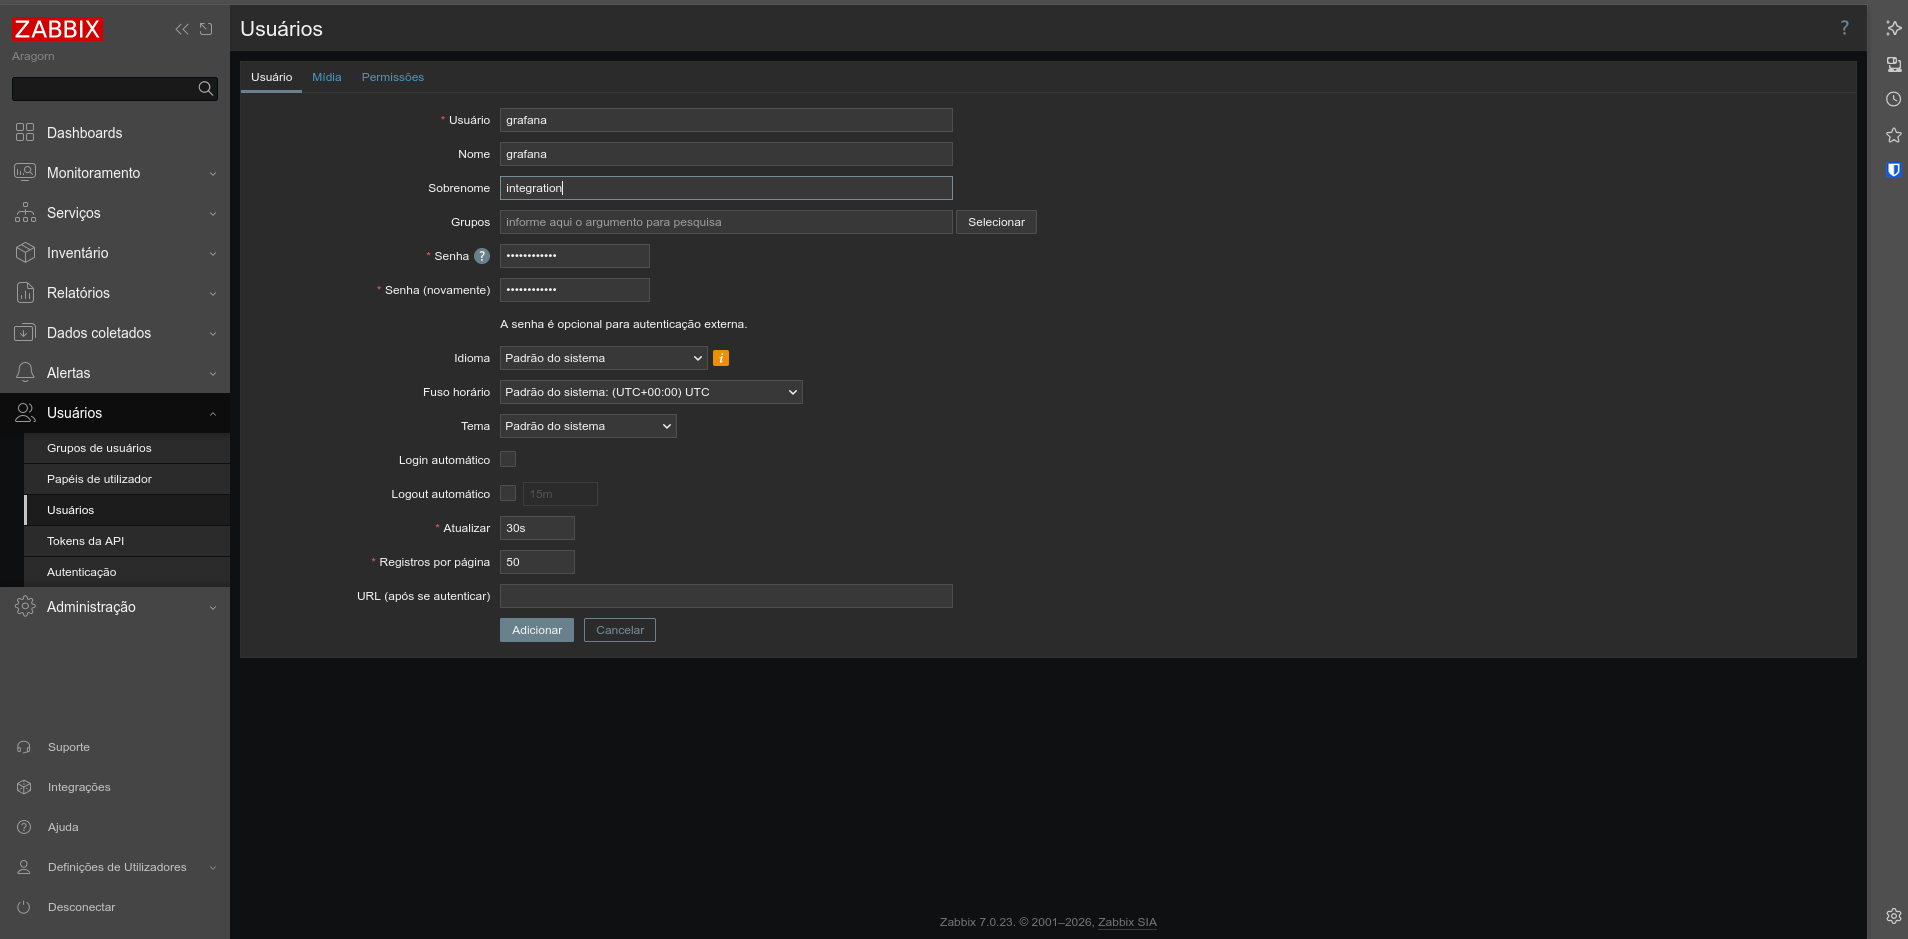Enable the Logout automático checkbox

(x=508, y=493)
